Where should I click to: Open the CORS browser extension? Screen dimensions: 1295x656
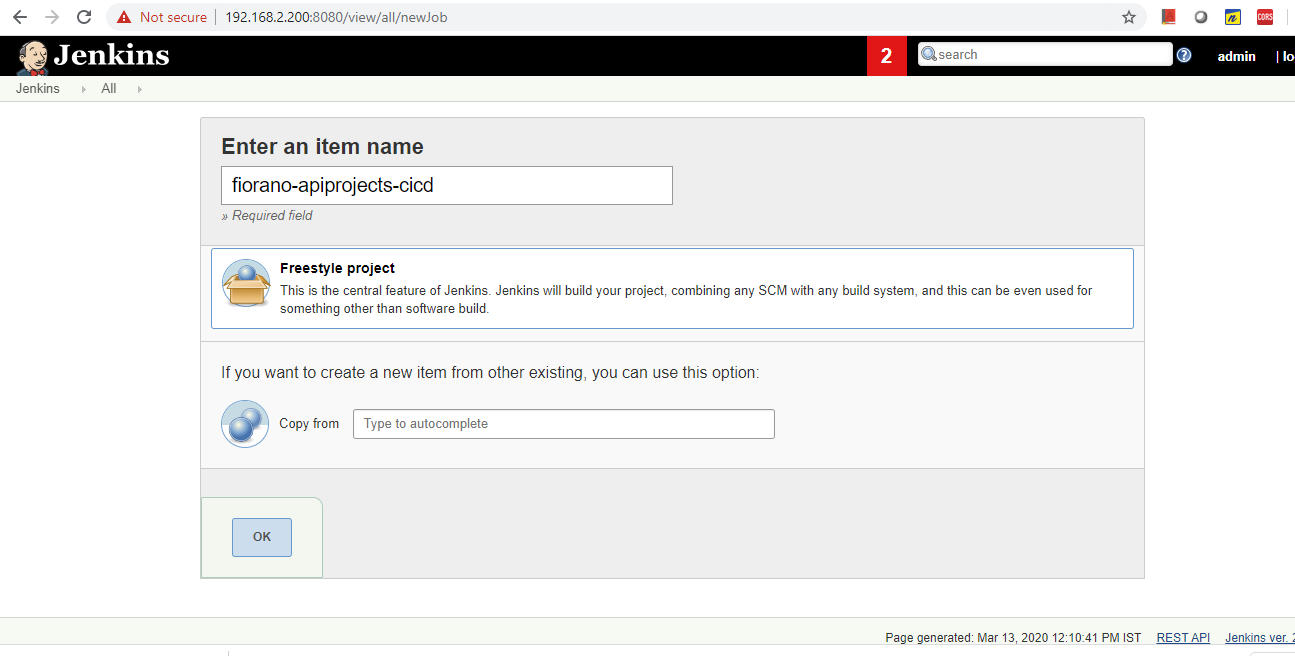[x=1265, y=17]
